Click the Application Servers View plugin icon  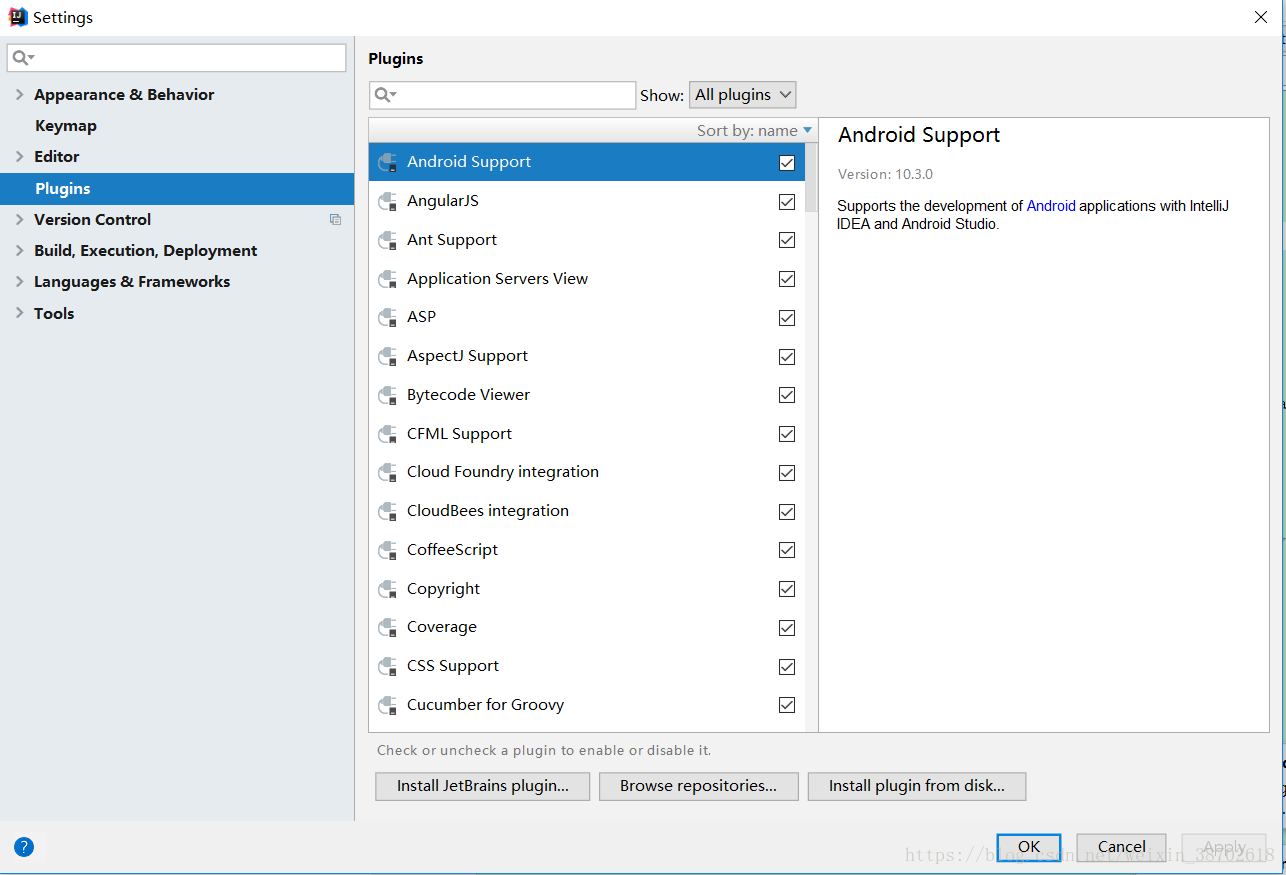[x=388, y=279]
